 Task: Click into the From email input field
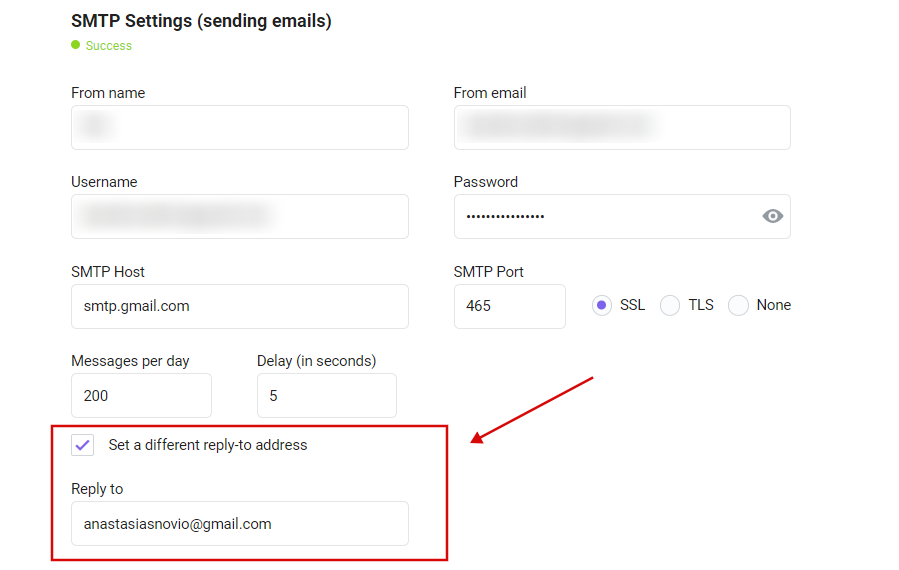click(622, 127)
